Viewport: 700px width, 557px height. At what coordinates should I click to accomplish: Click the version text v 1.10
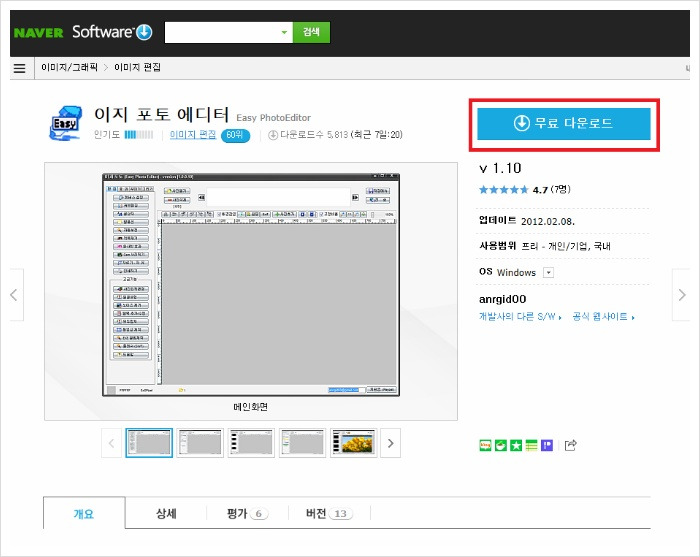click(500, 168)
